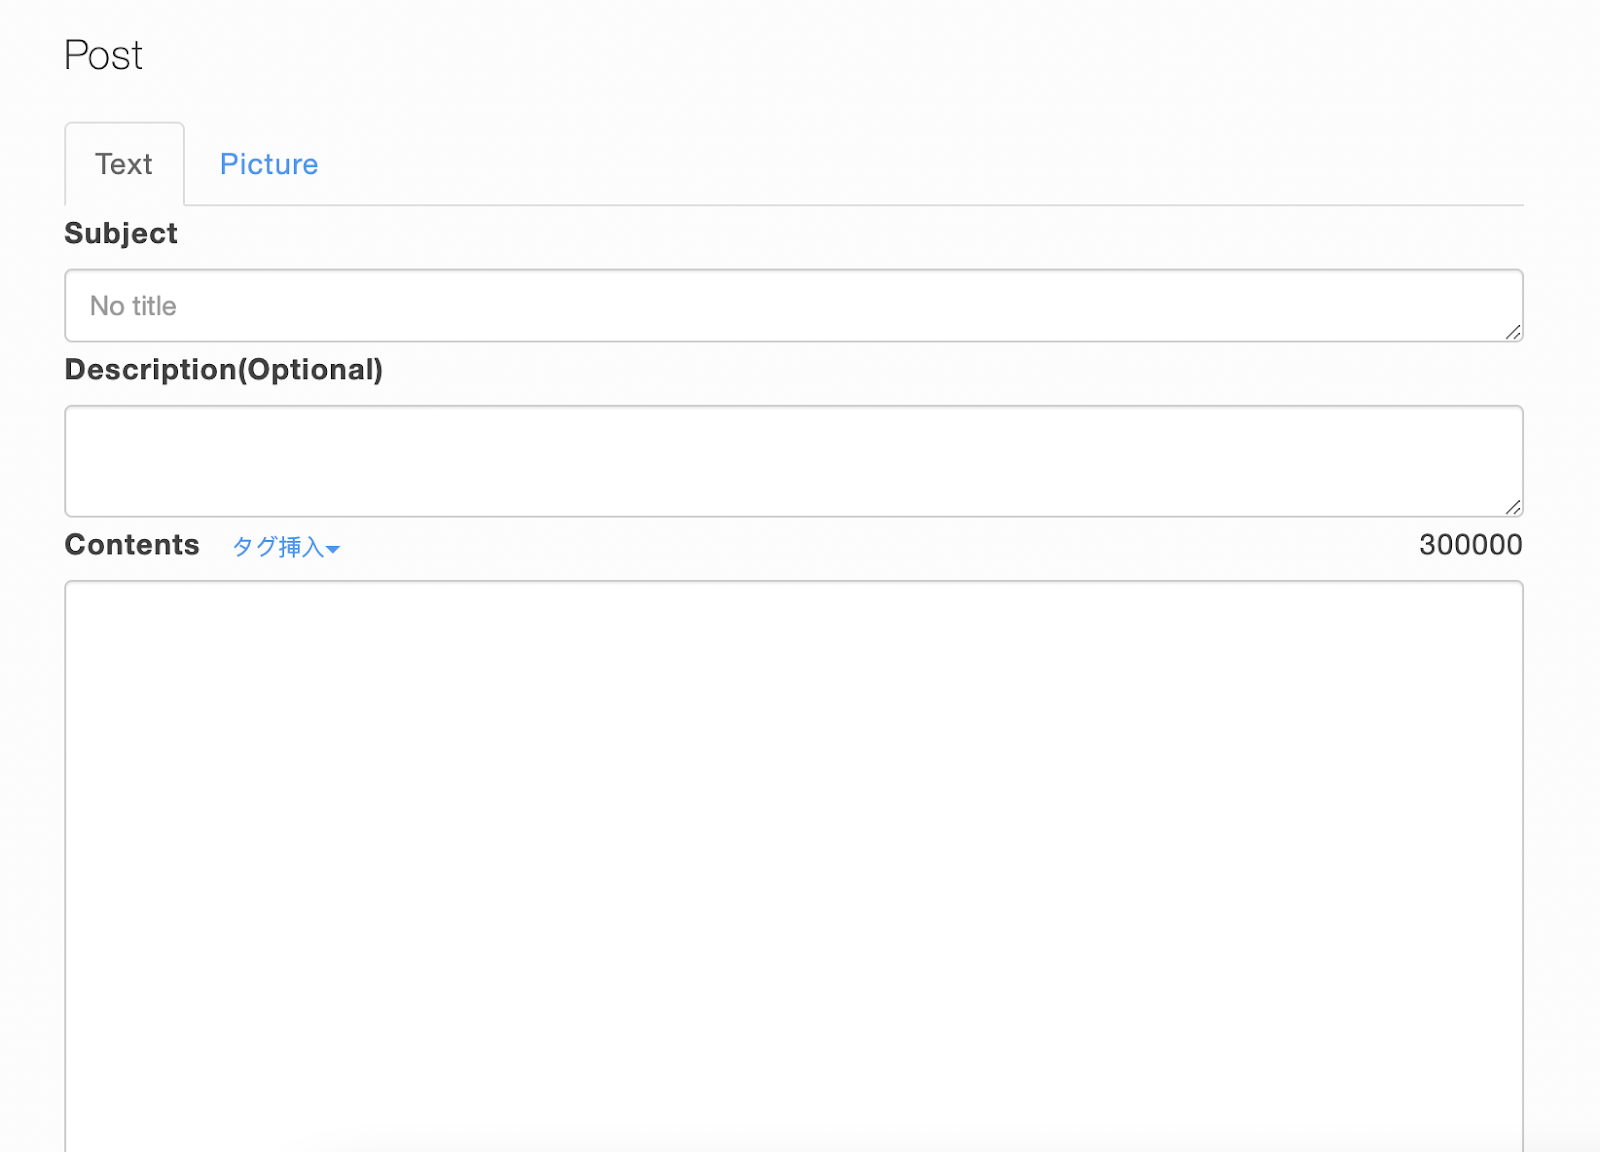1600x1152 pixels.
Task: Focus the Subject input field
Action: coord(792,306)
